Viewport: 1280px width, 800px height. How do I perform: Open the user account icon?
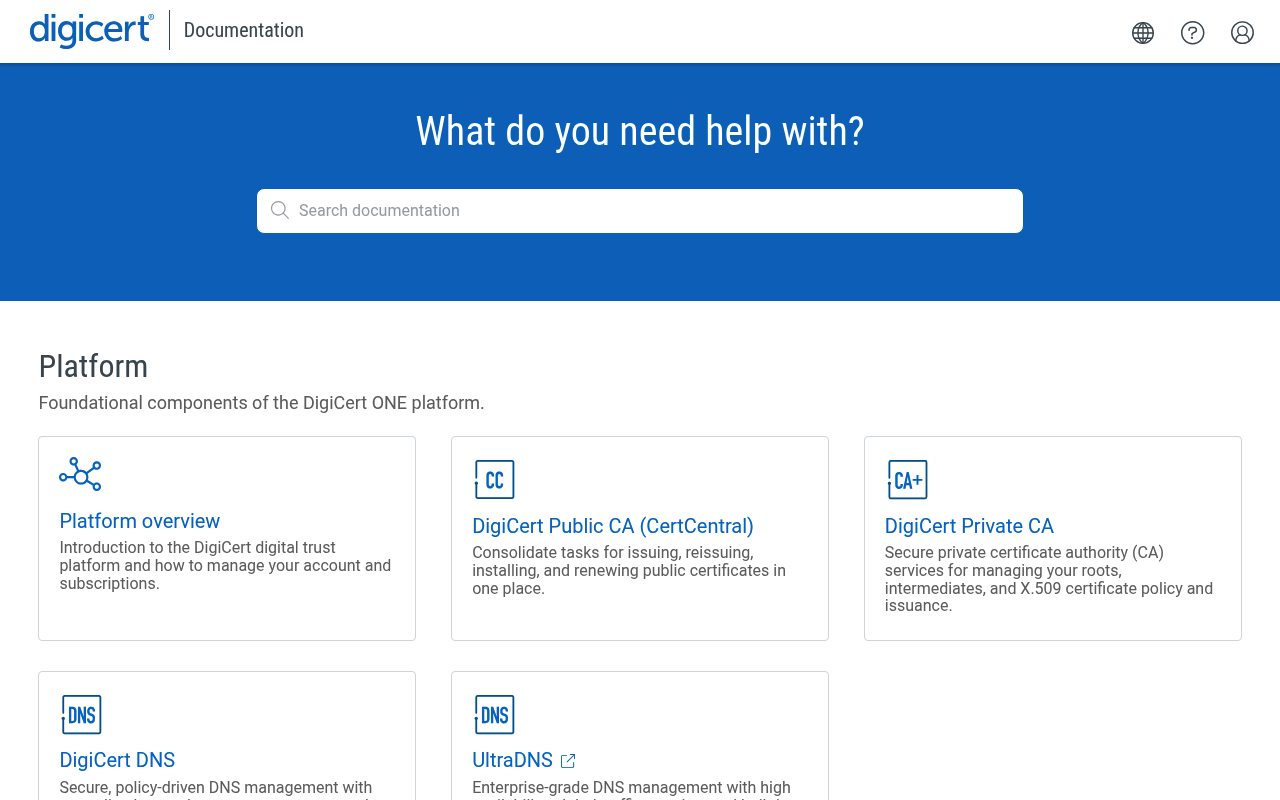tap(1243, 33)
